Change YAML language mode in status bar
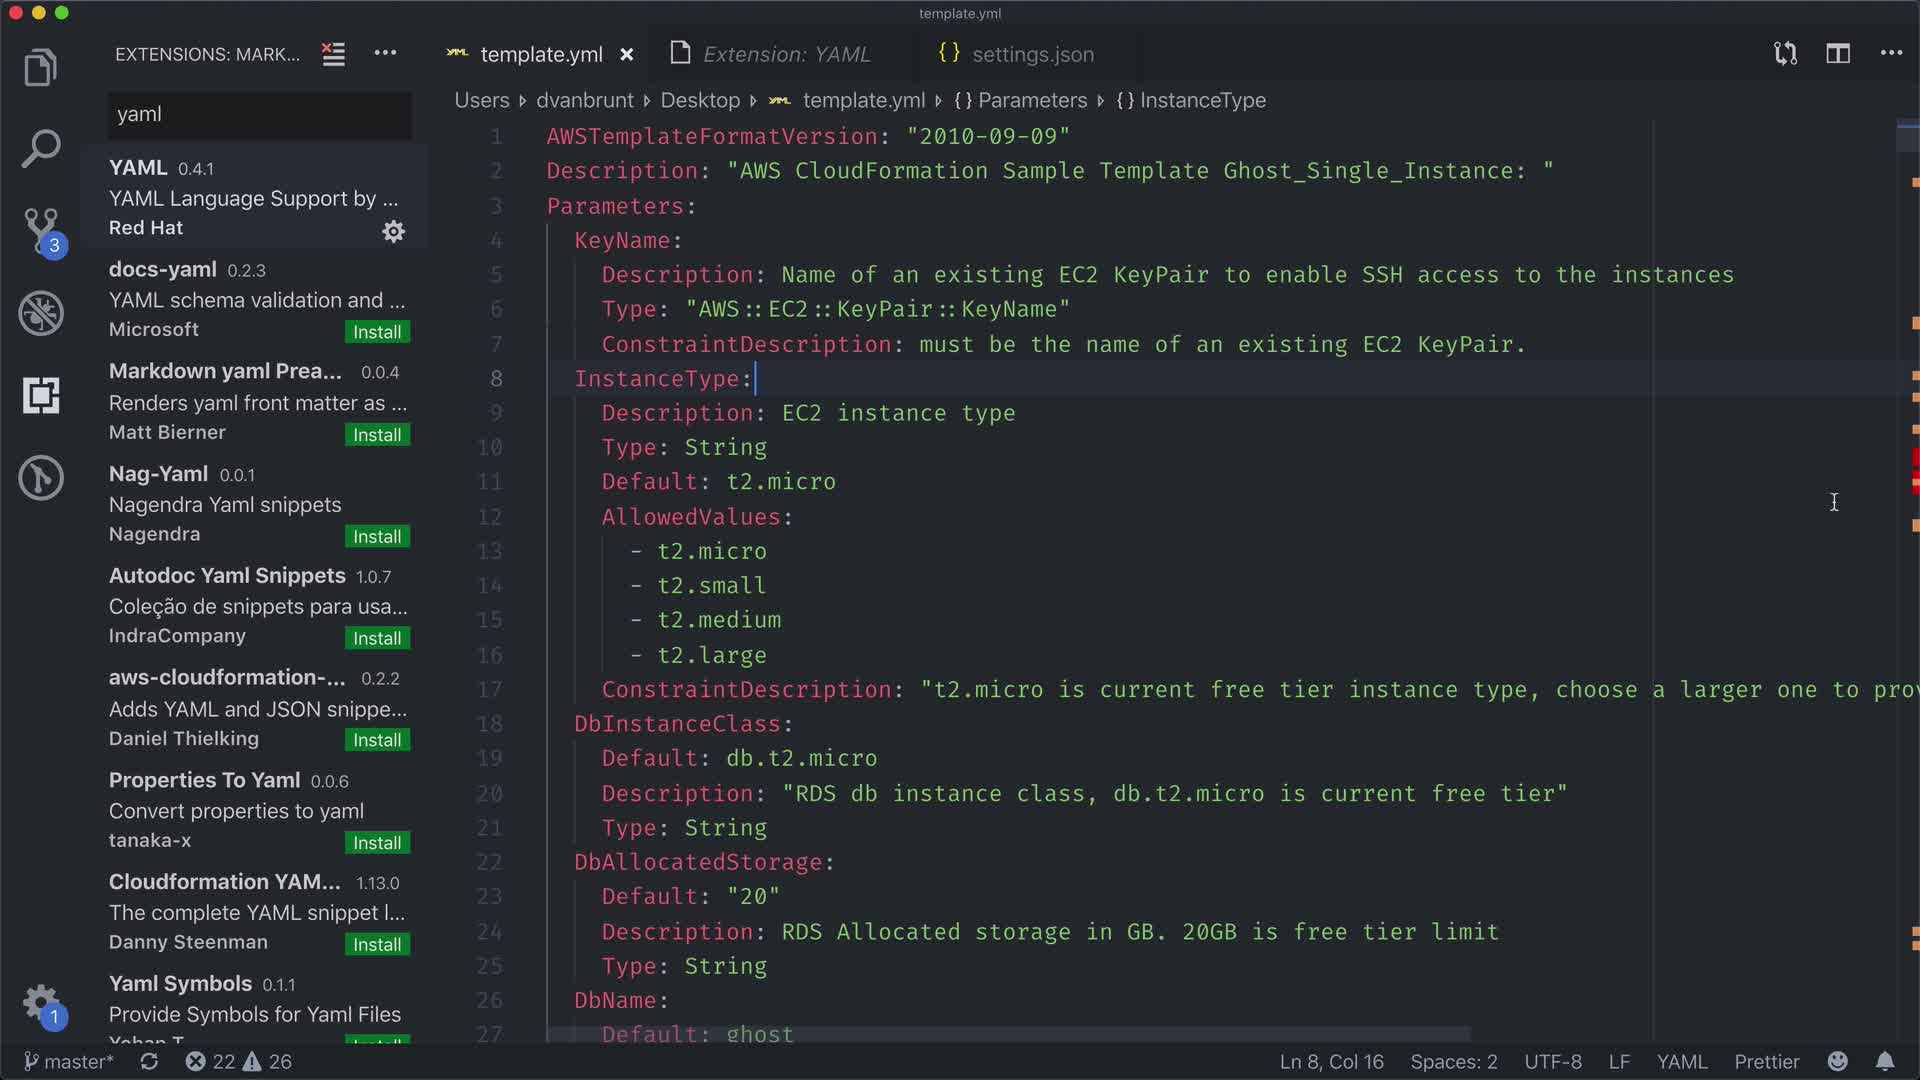 pyautogui.click(x=1681, y=1061)
